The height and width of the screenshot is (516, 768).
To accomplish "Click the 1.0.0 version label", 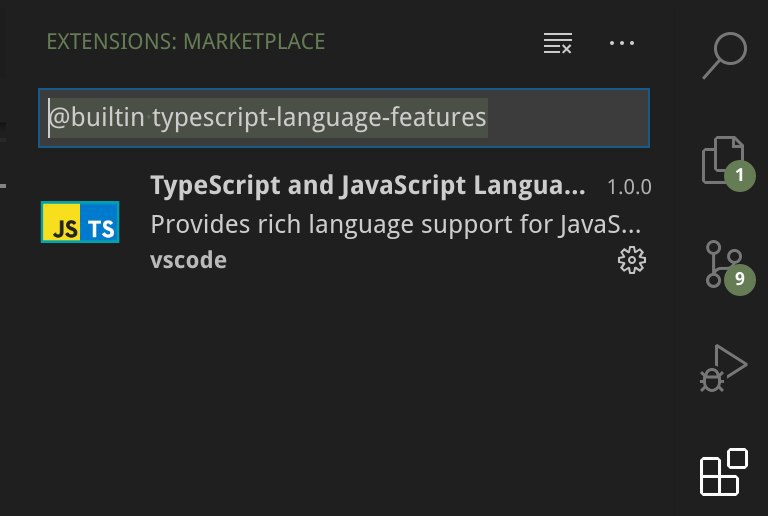I will pos(629,187).
